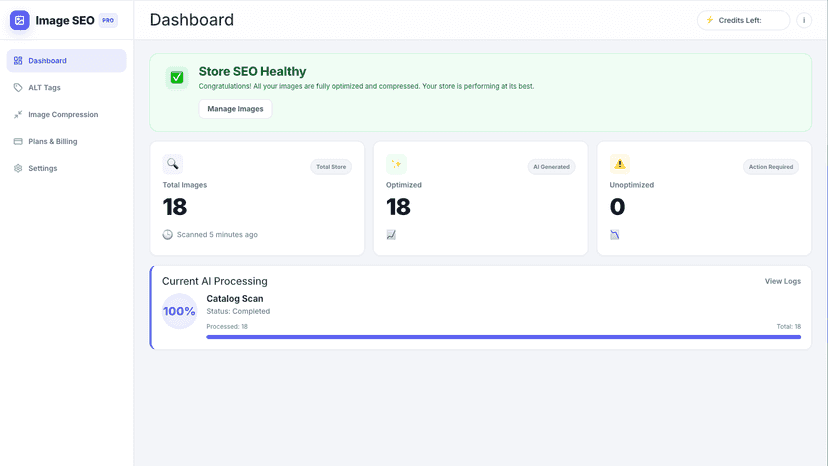This screenshot has width=828, height=466.
Task: Open Plans & Billing page
Action: pyautogui.click(x=67, y=142)
